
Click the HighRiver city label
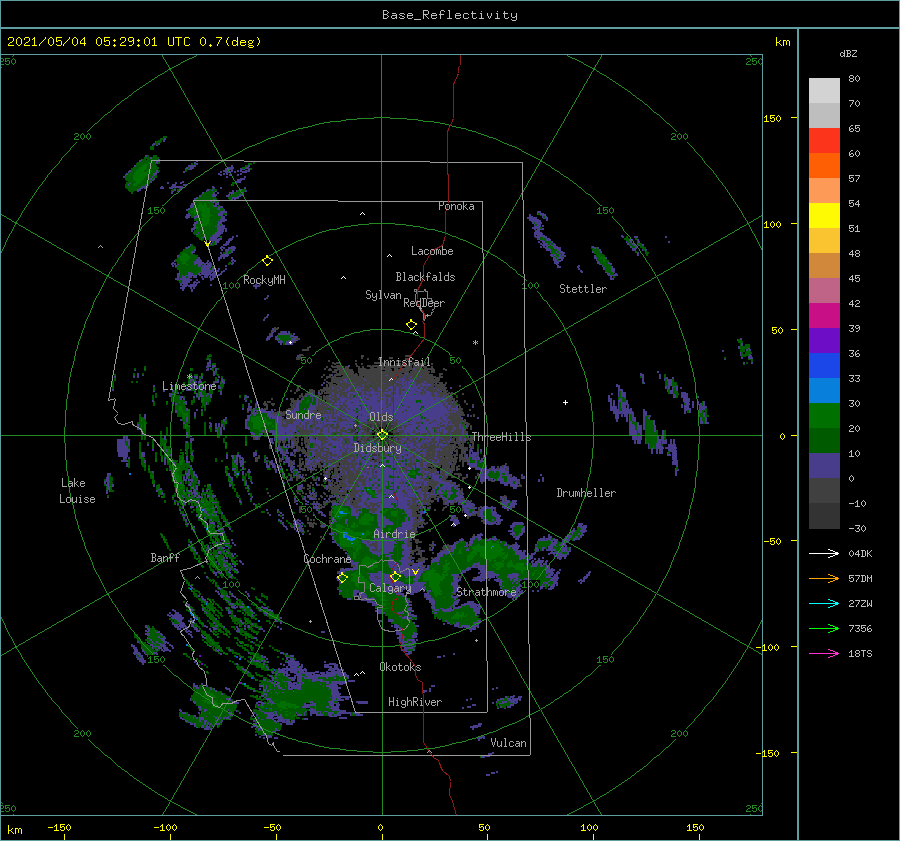[415, 702]
